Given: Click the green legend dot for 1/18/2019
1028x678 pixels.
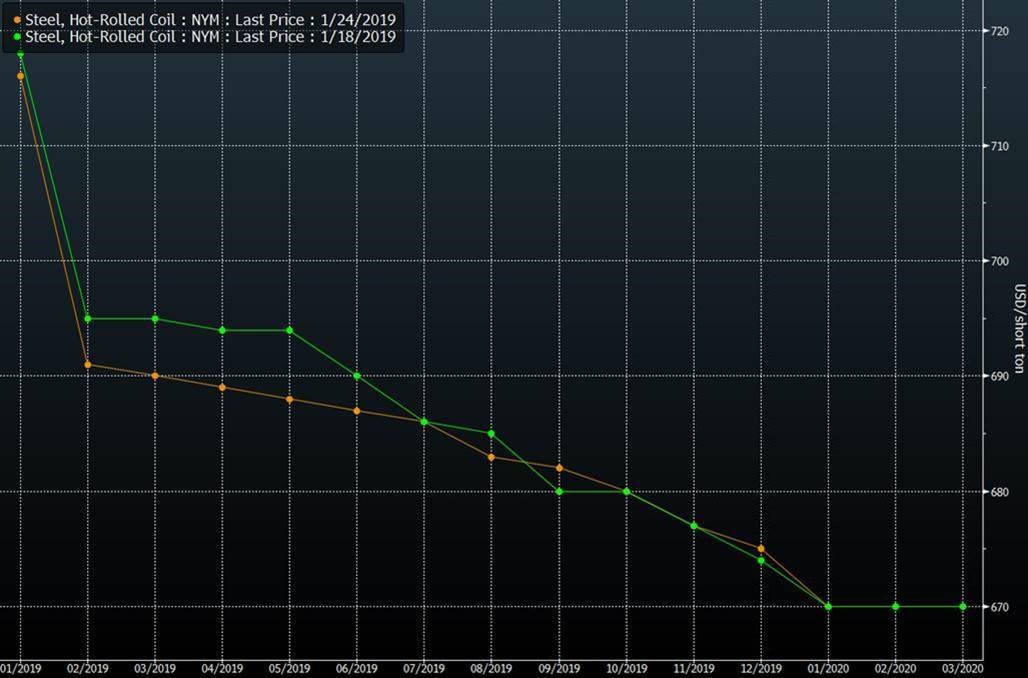Looking at the screenshot, I should [x=17, y=38].
